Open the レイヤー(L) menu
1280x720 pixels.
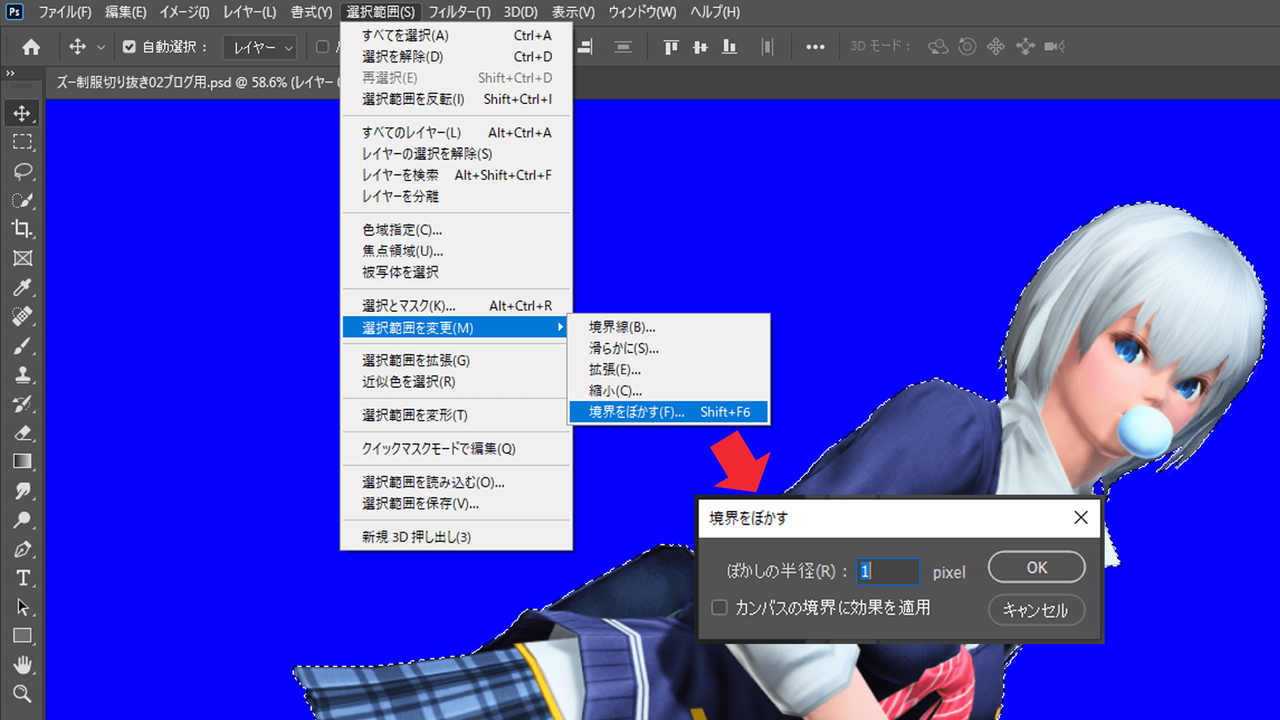coord(248,12)
